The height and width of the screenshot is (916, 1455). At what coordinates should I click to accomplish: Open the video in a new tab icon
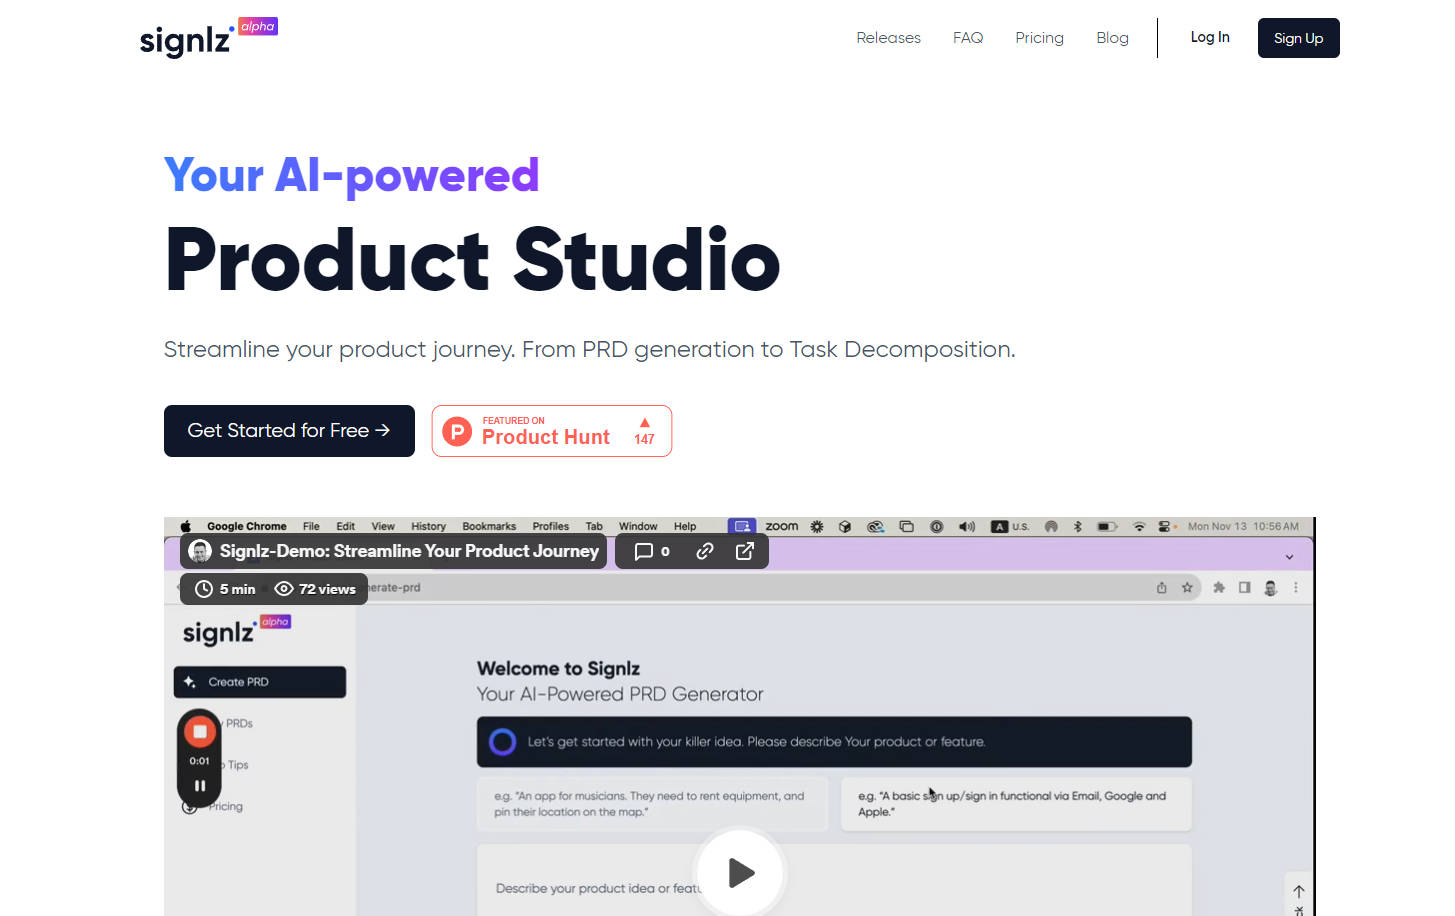[745, 552]
